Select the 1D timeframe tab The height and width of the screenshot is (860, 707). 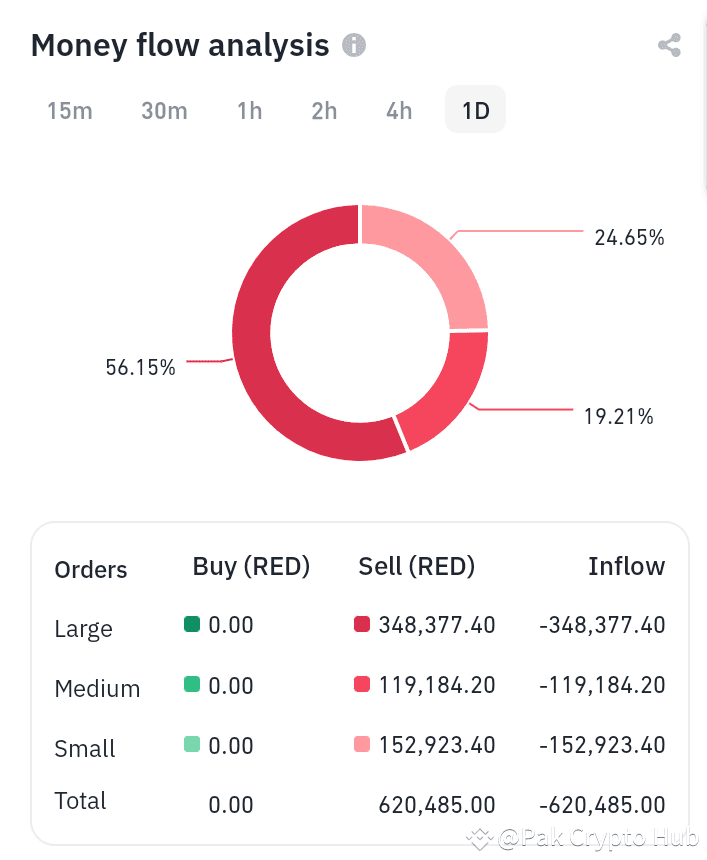(475, 111)
